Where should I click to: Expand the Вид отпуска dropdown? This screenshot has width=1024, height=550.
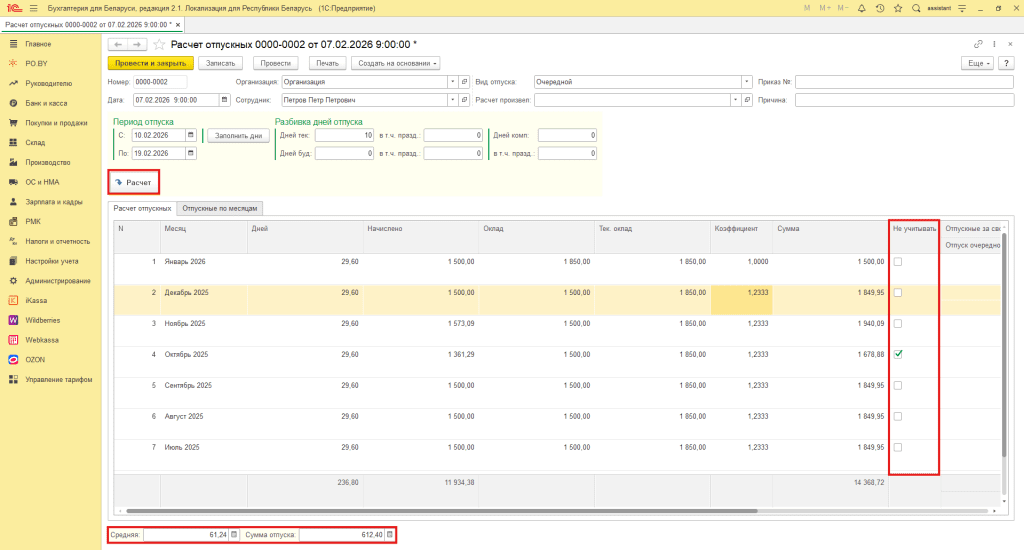pyautogui.click(x=747, y=82)
